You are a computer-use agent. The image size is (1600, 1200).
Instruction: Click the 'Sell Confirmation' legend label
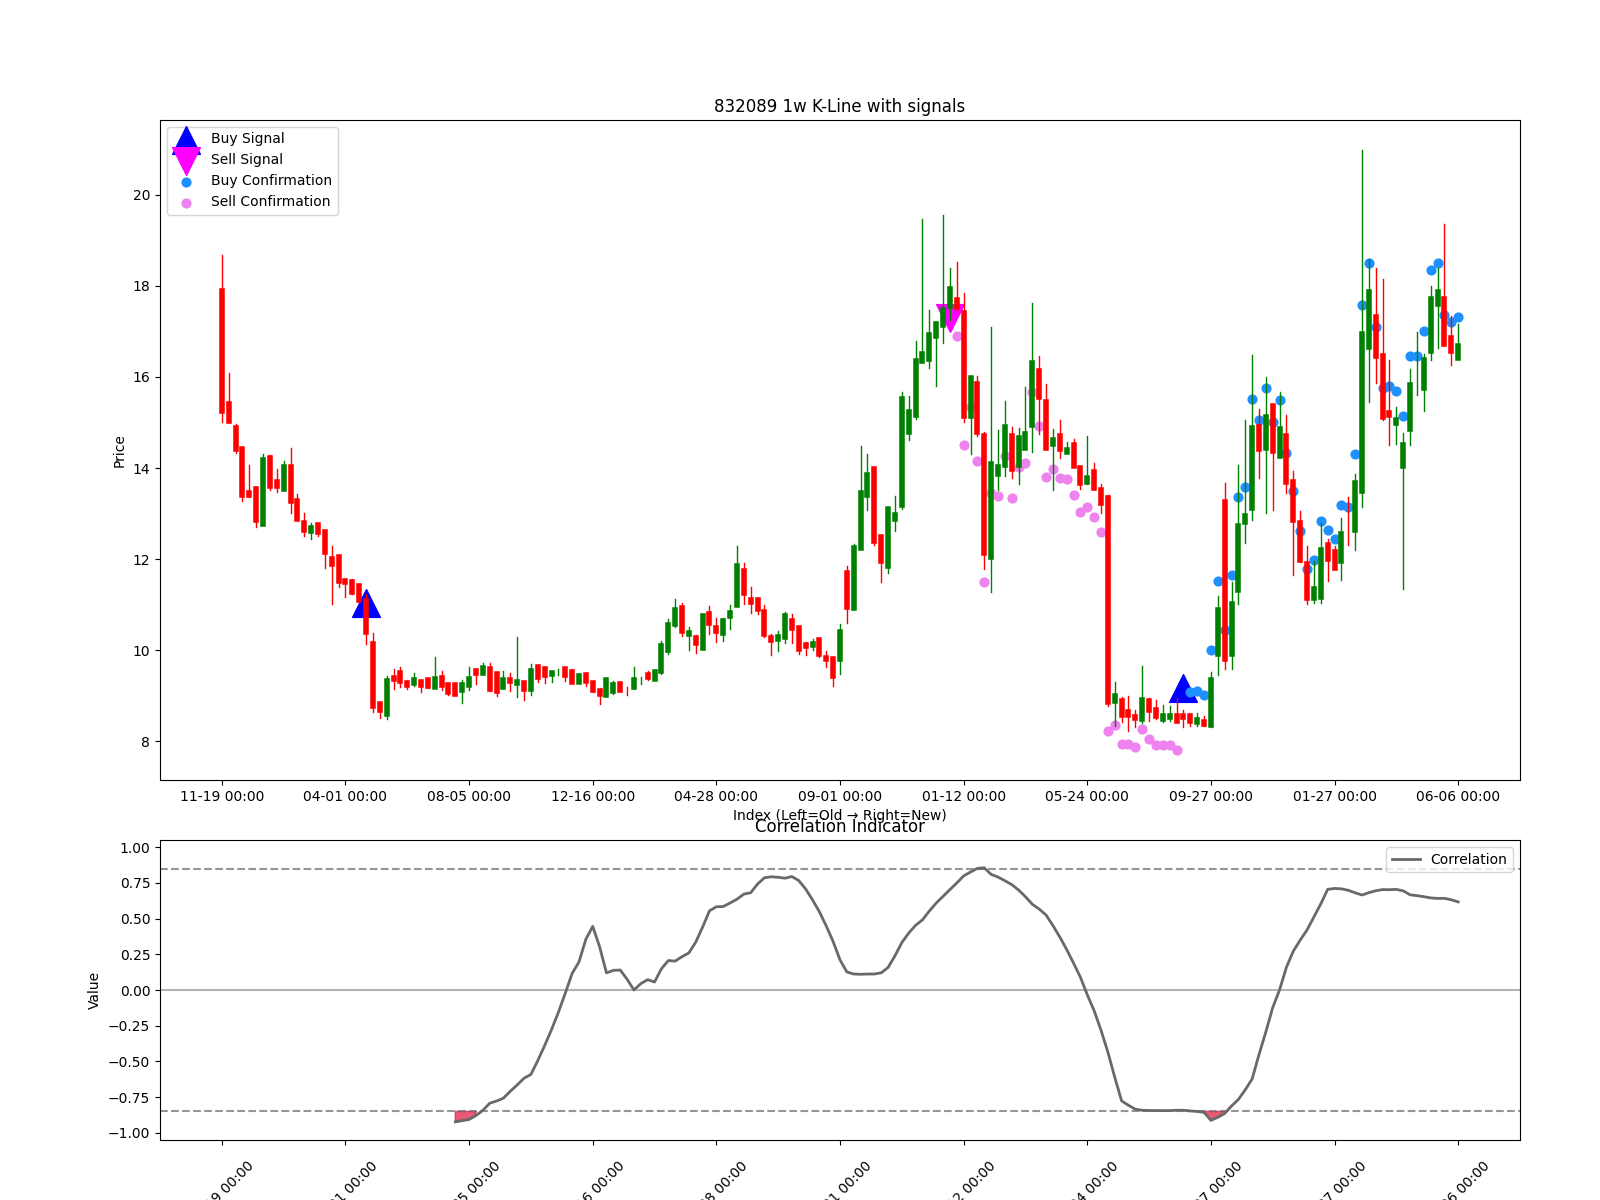pos(270,202)
